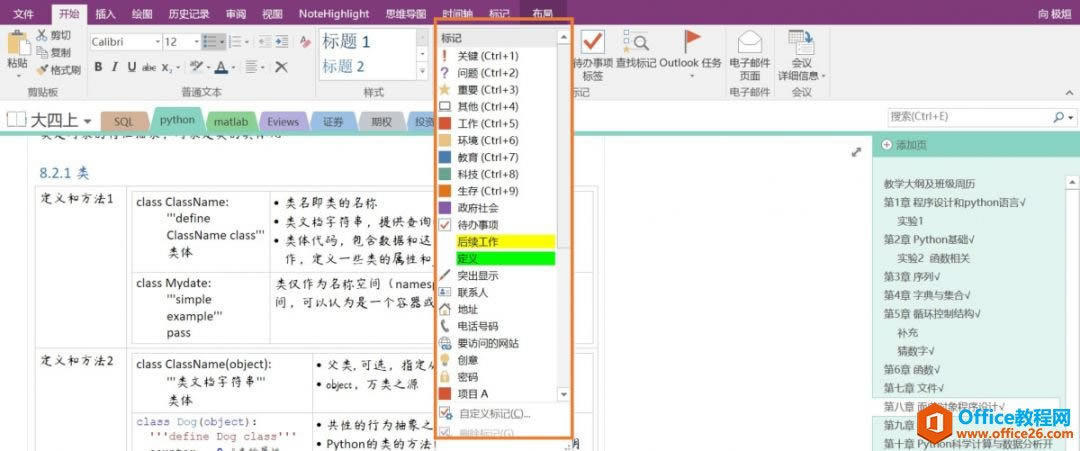Toggle bold formatting
The height and width of the screenshot is (451, 1080).
coord(98,67)
